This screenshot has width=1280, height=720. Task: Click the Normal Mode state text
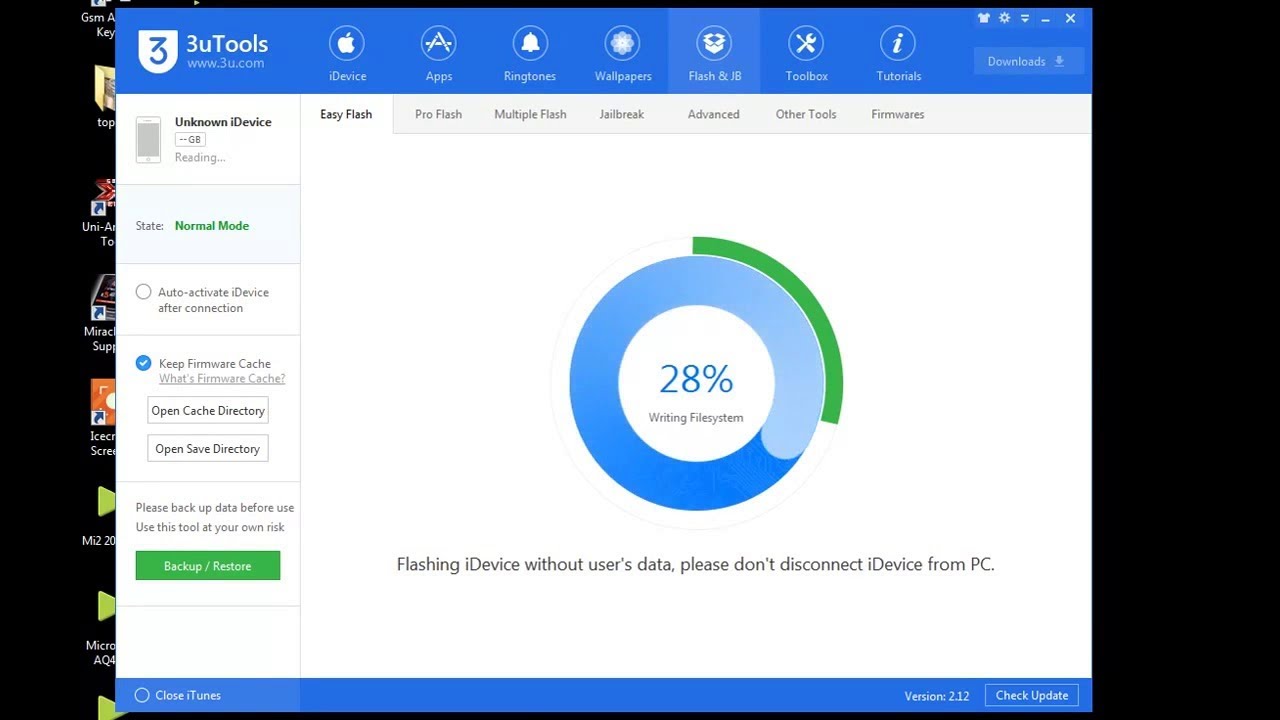pos(212,226)
